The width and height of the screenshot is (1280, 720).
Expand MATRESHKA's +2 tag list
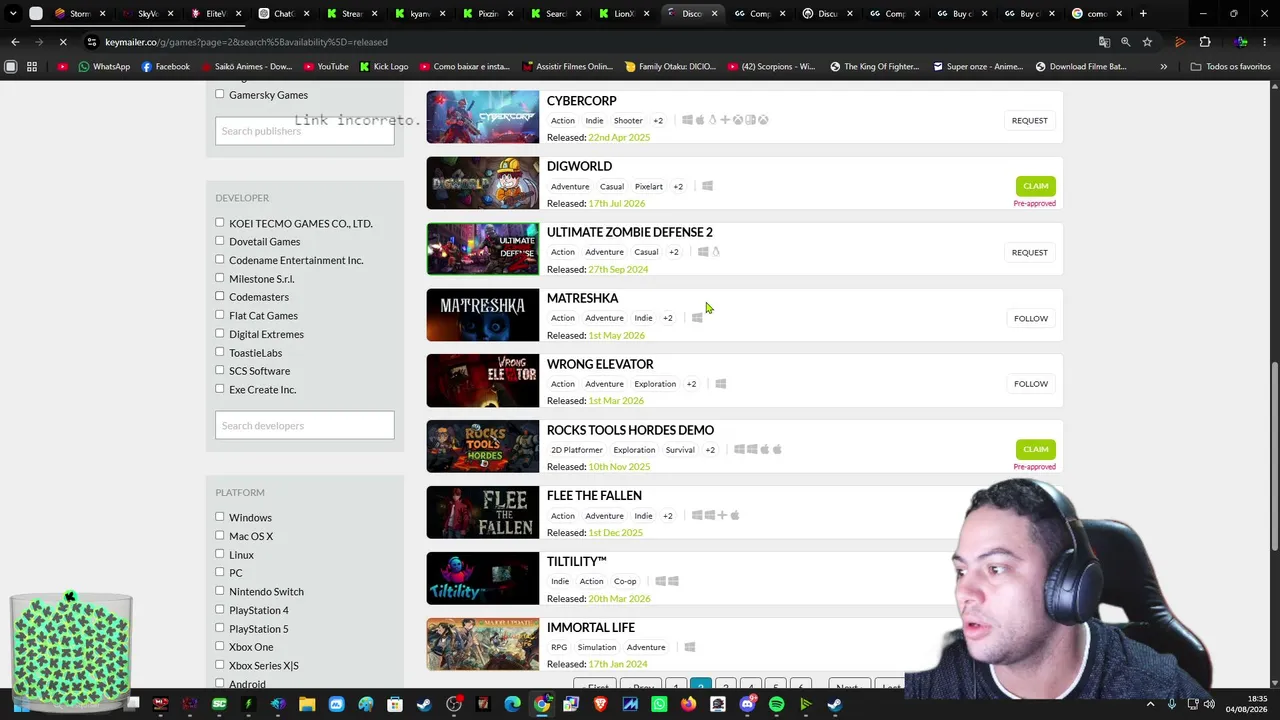668,318
